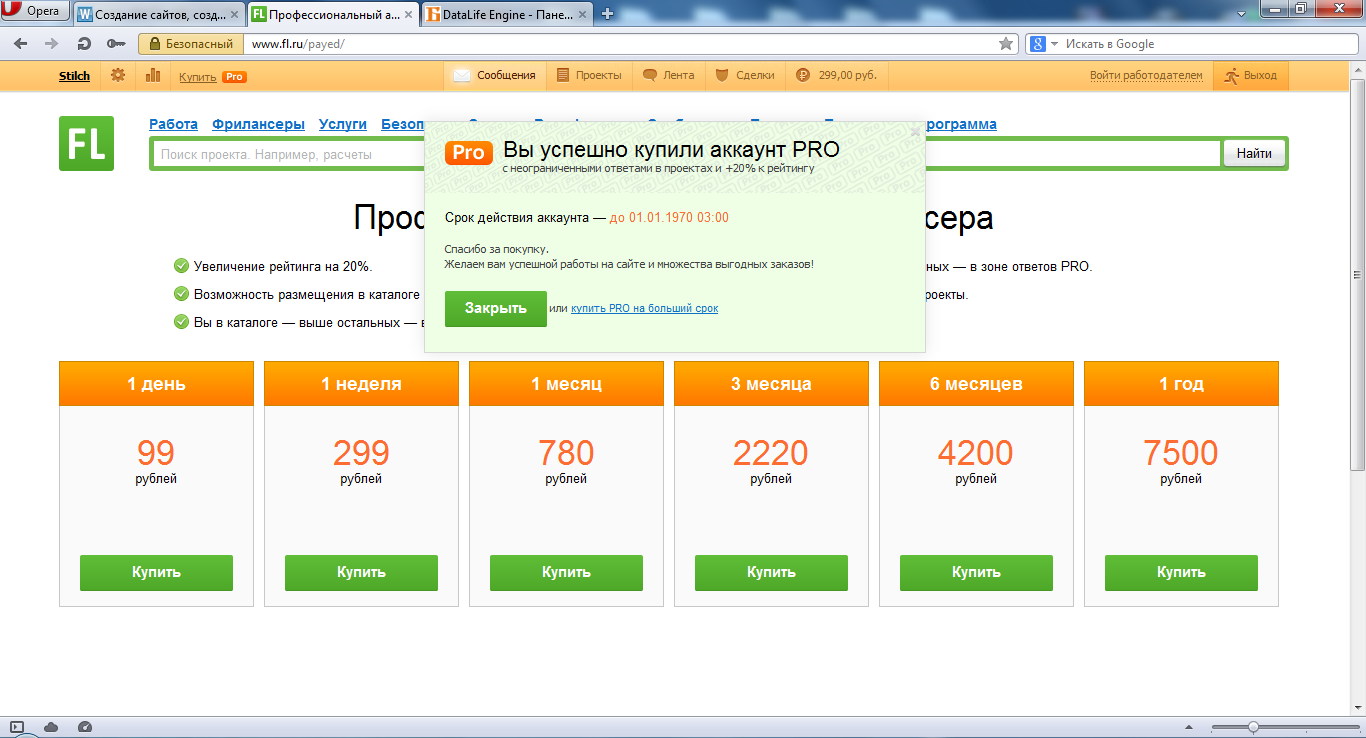Viewport: 1366px width, 738px height.
Task: Click the green FL site logo
Action: click(86, 143)
